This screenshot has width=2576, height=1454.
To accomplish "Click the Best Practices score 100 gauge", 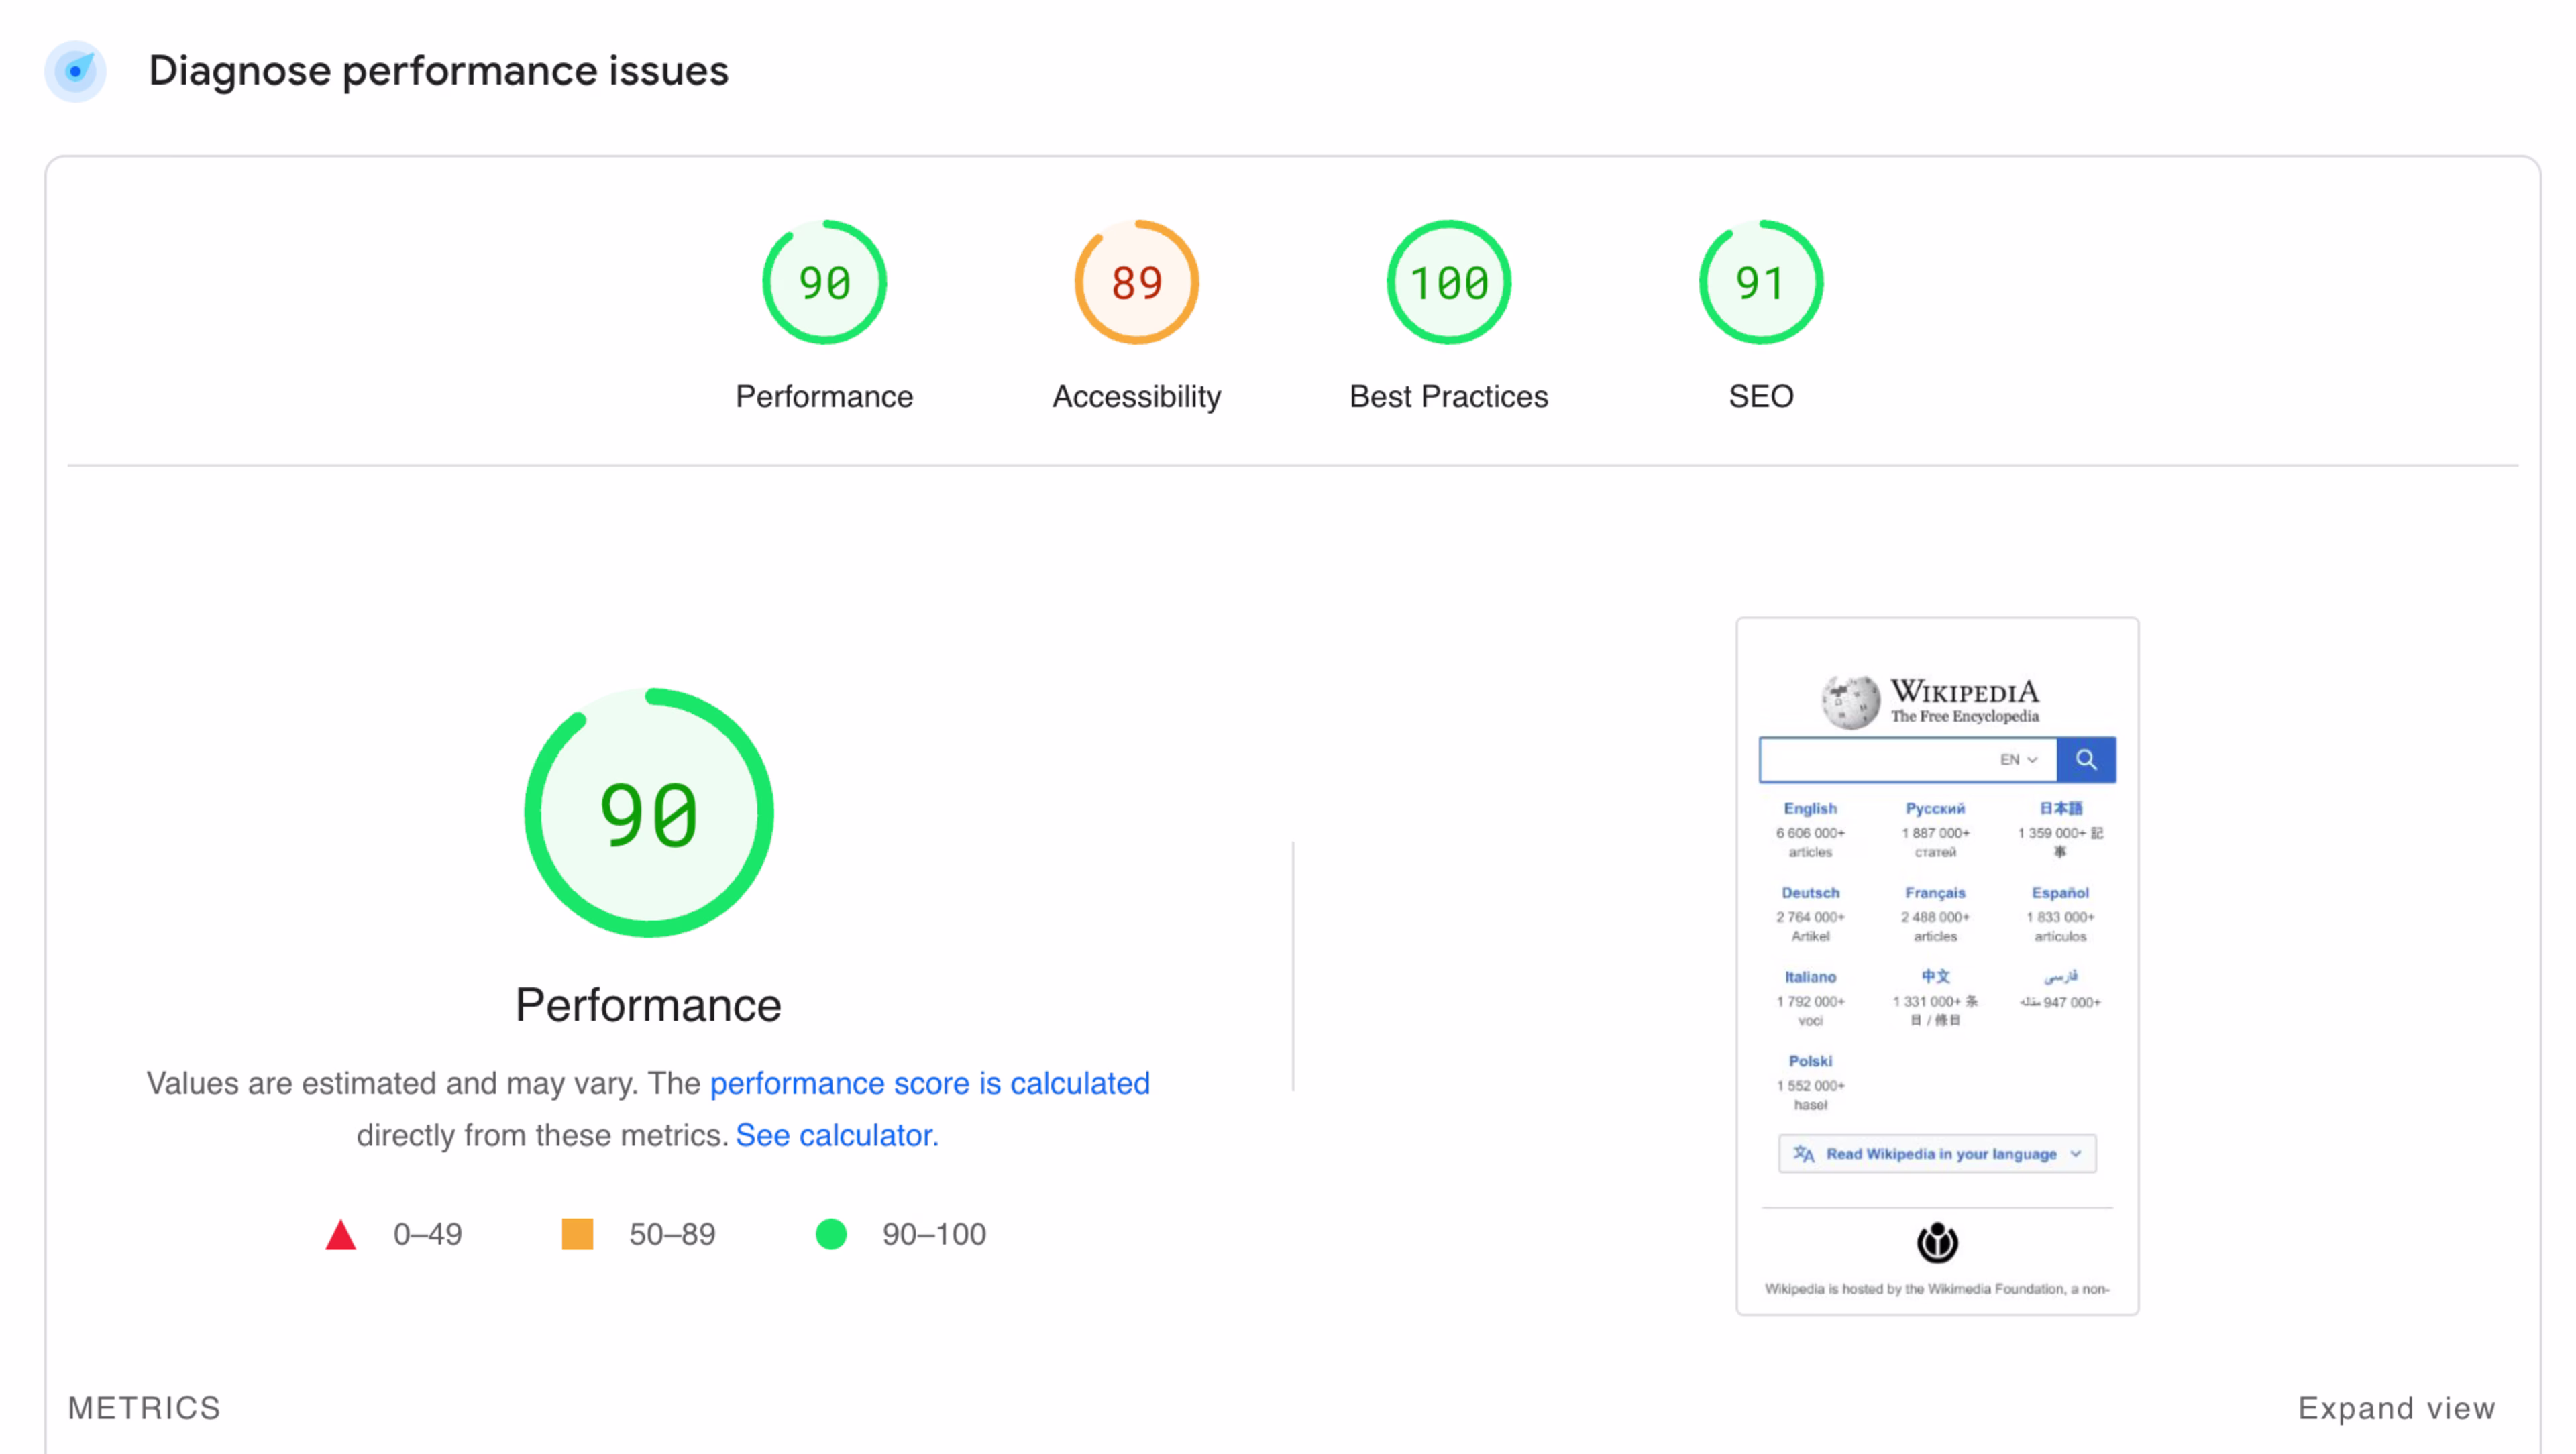I will (1448, 283).
